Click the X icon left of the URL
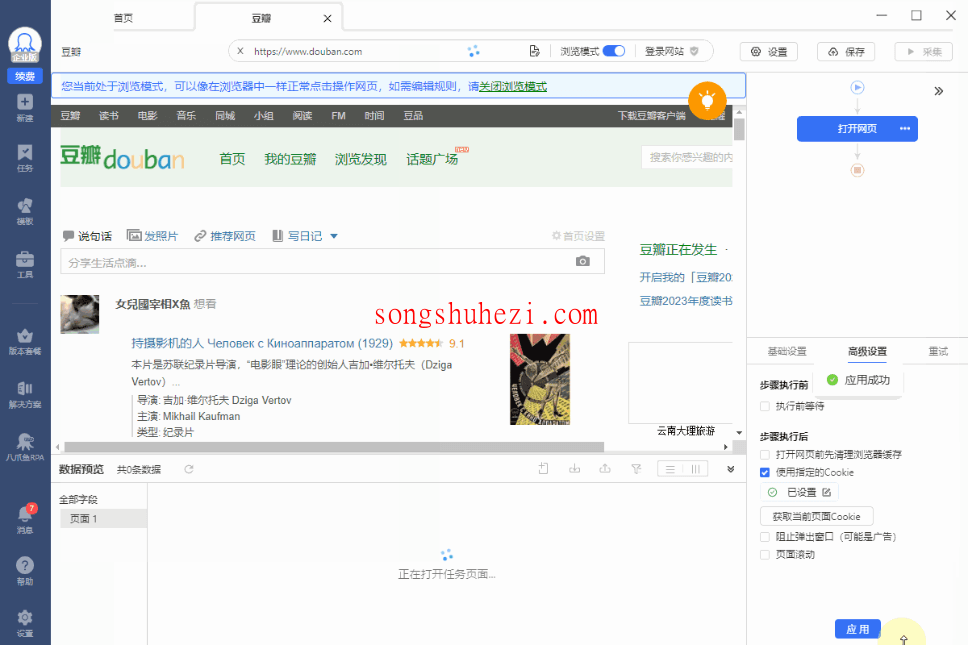970x645 pixels. [241, 51]
